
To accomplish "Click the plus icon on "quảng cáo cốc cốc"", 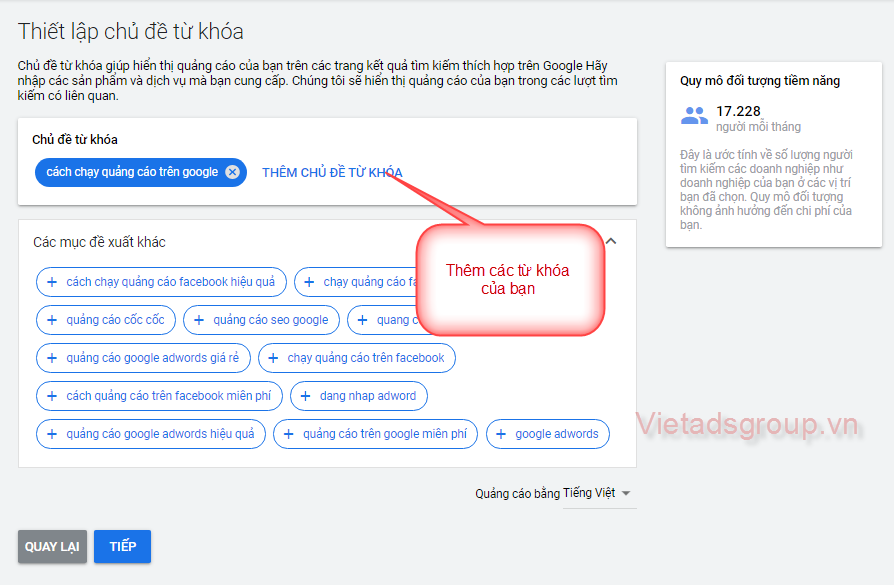I will (x=52, y=320).
